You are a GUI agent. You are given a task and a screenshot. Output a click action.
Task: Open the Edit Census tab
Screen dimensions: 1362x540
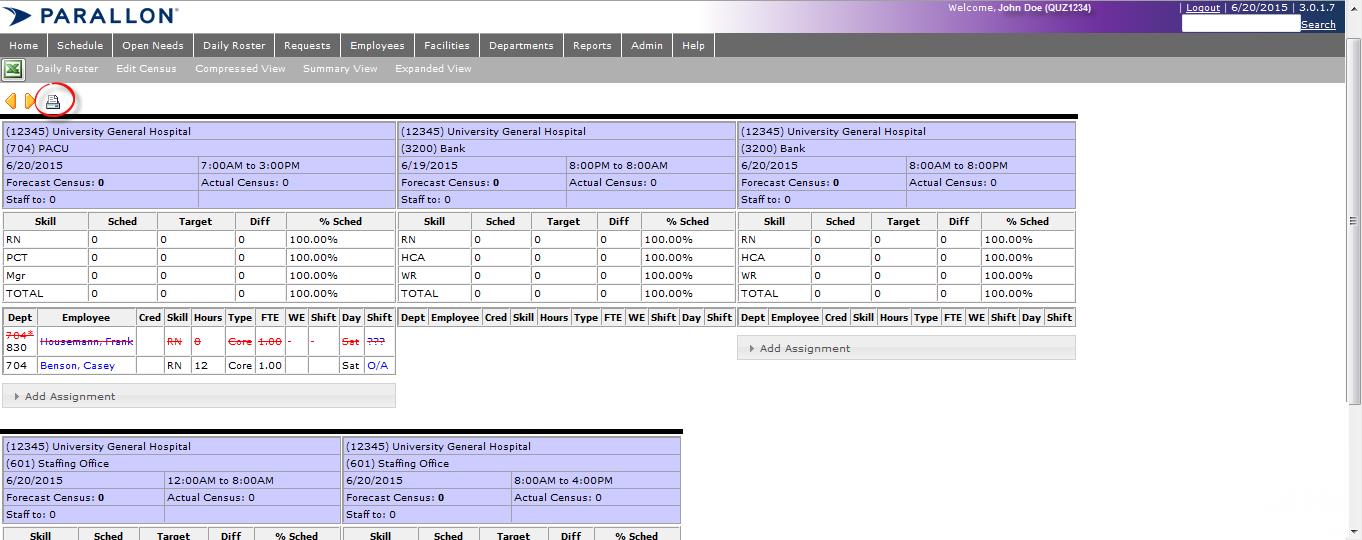146,69
